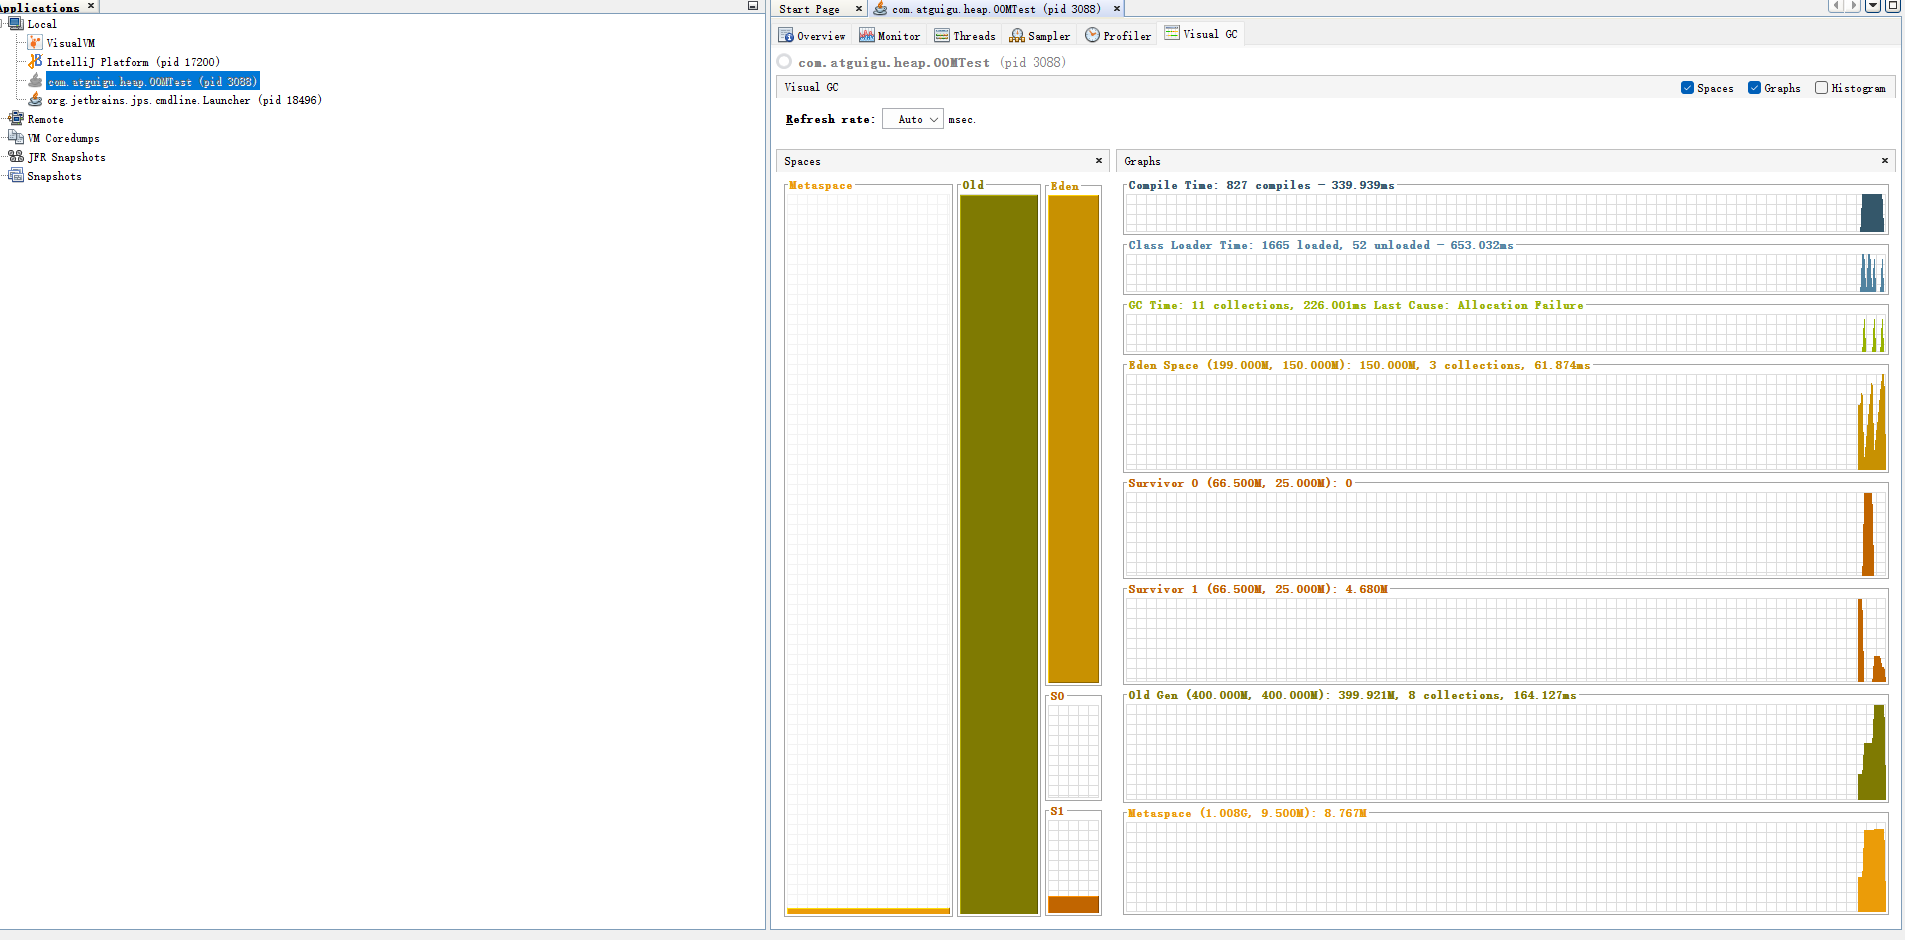Click 'GC Time: 11 collections' label text
1905x940 pixels.
click(x=1209, y=305)
